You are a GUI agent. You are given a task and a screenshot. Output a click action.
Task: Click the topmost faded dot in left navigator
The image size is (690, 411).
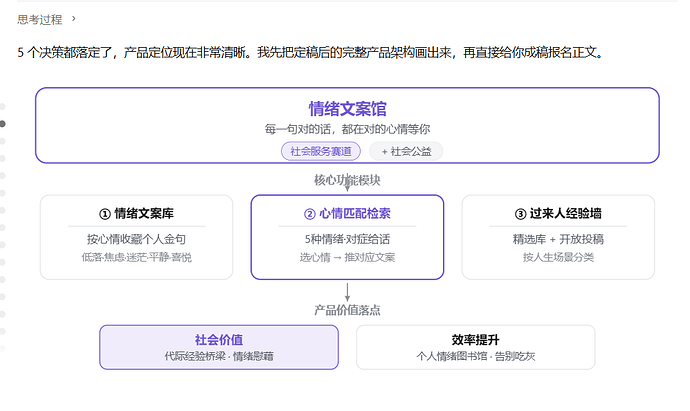(x=2, y=106)
